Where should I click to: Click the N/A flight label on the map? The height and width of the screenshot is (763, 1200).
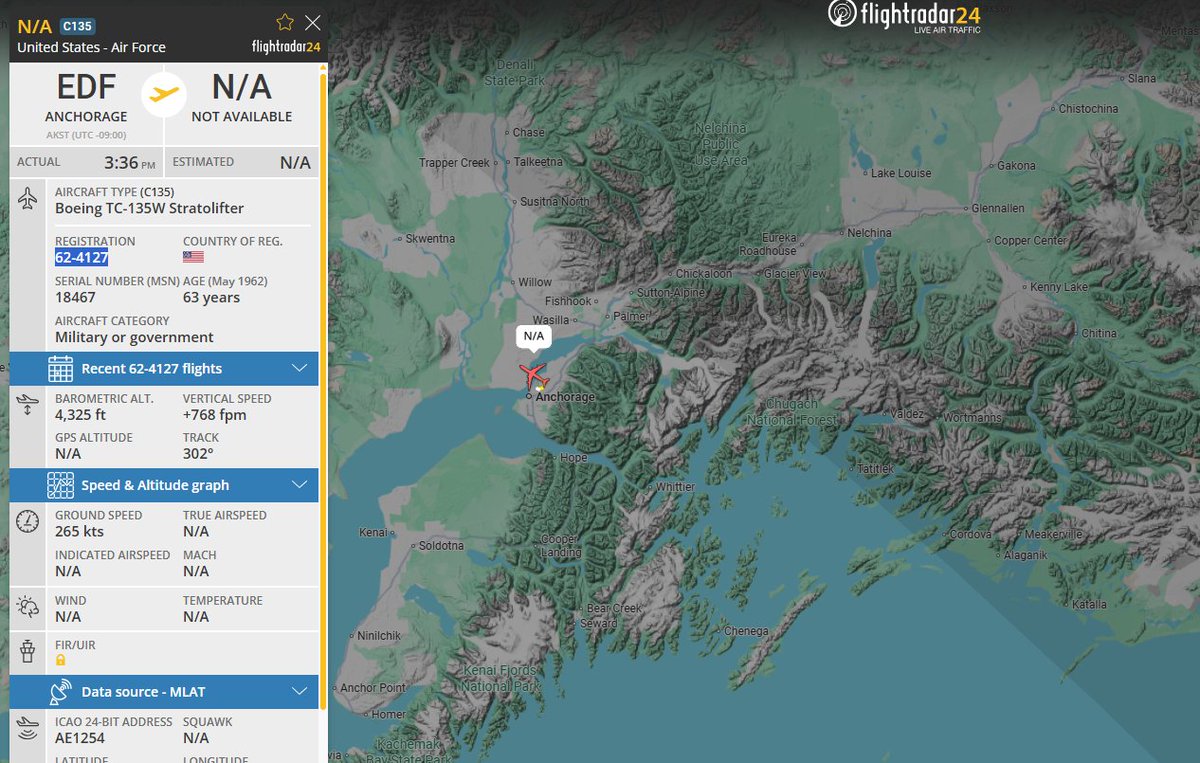pyautogui.click(x=533, y=337)
